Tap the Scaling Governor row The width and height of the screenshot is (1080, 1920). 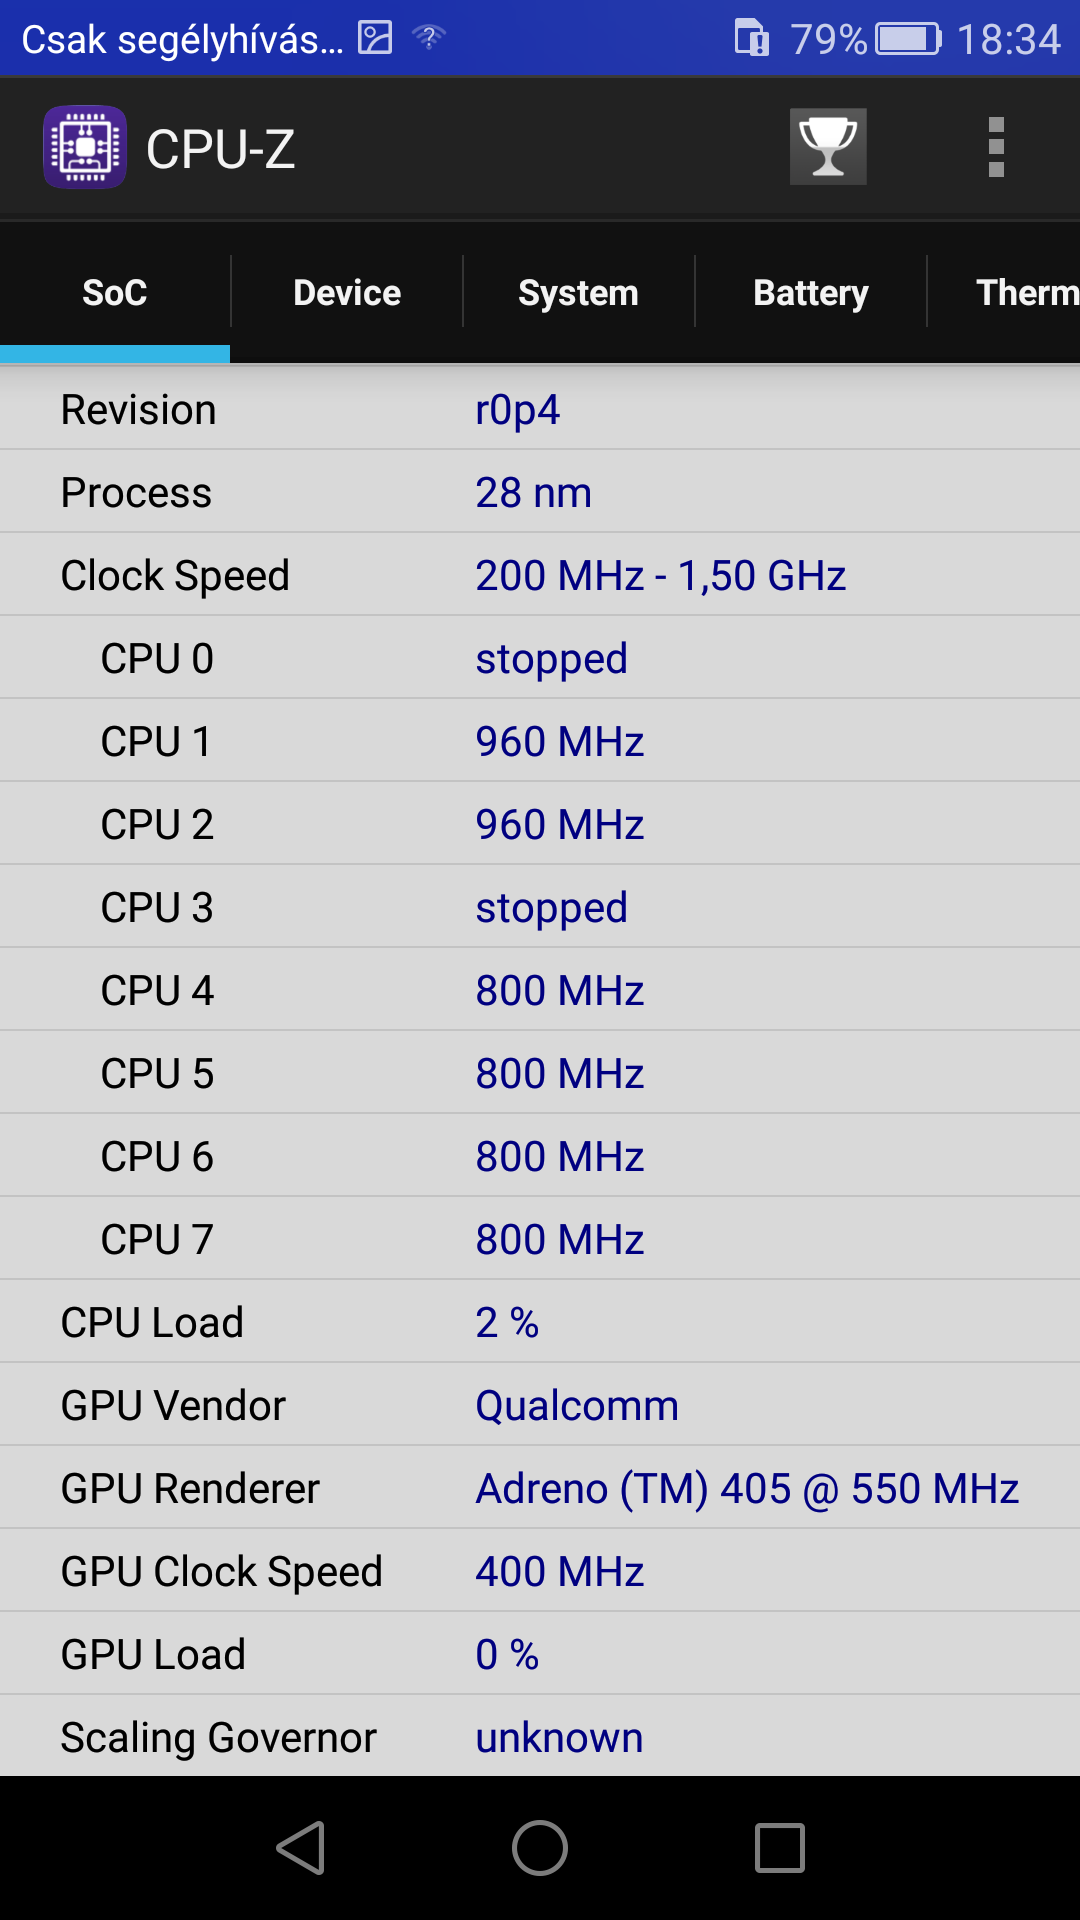pyautogui.click(x=540, y=1737)
